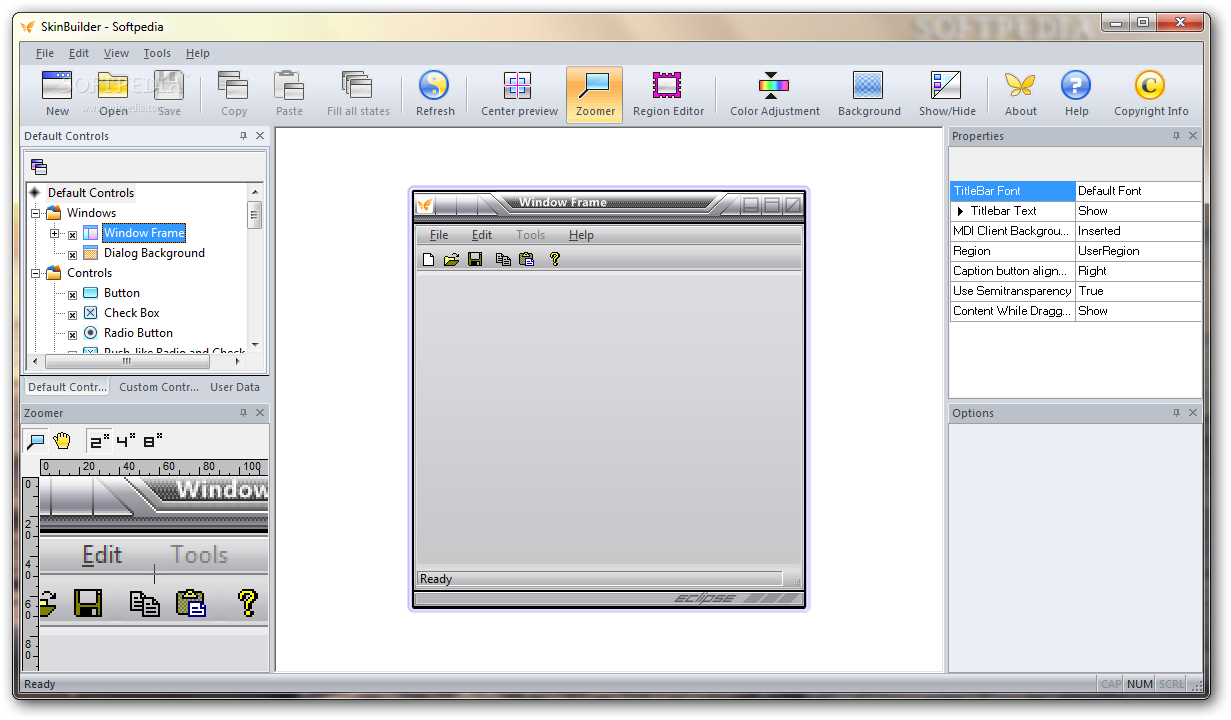Click the Refresh toolbar icon
The image size is (1231, 720).
434,86
